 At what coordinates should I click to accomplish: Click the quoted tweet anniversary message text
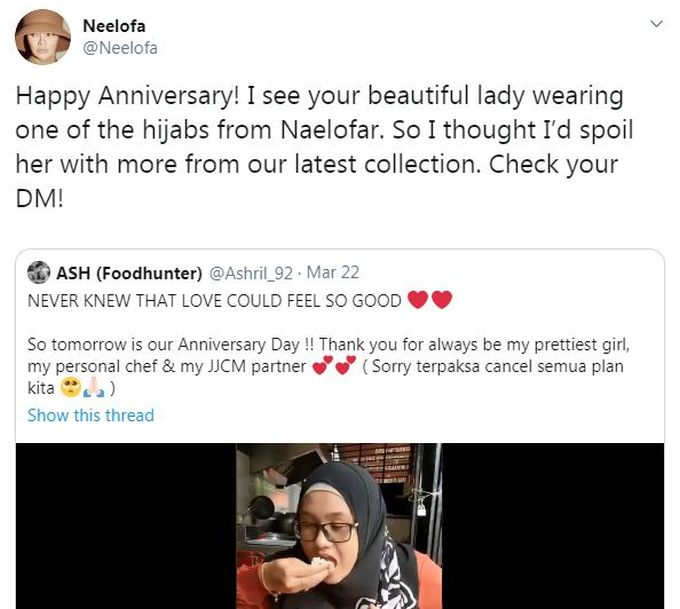click(x=328, y=366)
